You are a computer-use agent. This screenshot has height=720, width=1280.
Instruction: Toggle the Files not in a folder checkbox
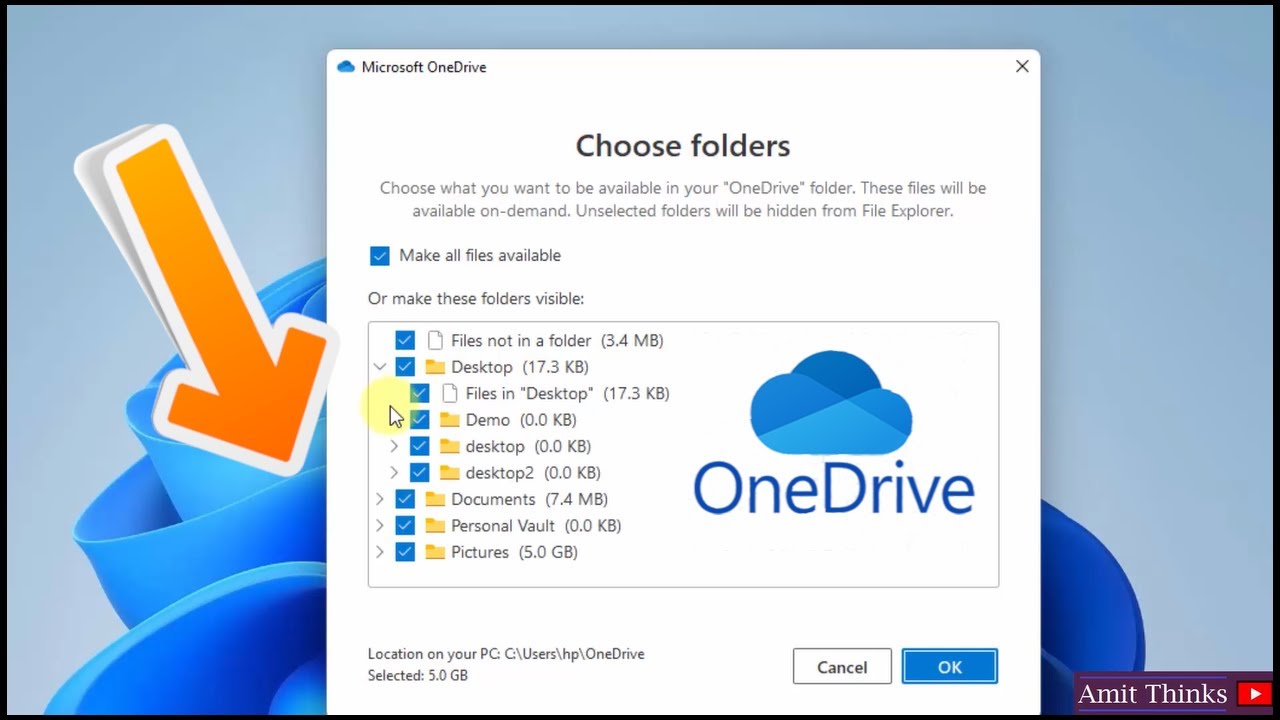click(x=405, y=340)
